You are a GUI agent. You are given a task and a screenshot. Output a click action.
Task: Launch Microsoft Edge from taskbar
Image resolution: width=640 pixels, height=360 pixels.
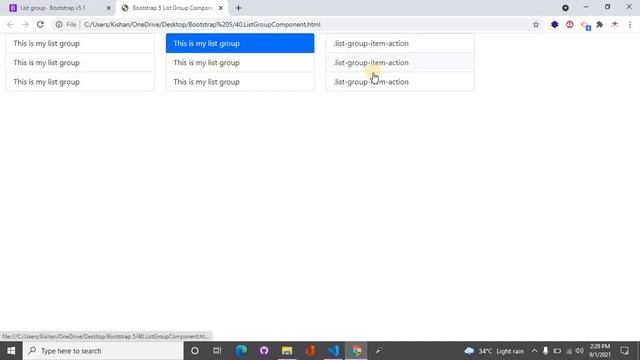point(241,351)
